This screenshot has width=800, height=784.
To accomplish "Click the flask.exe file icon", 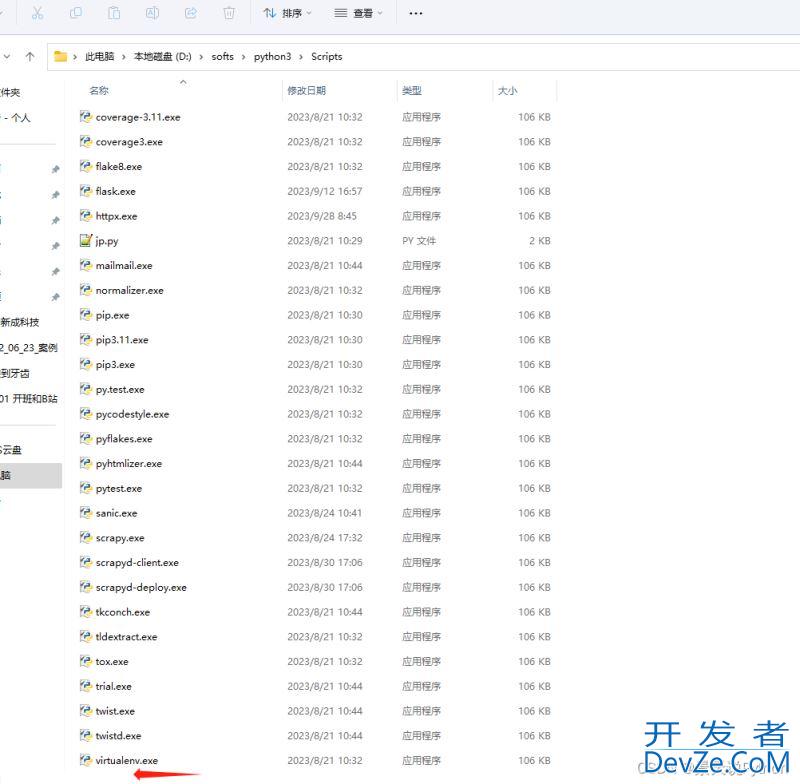I will (86, 191).
